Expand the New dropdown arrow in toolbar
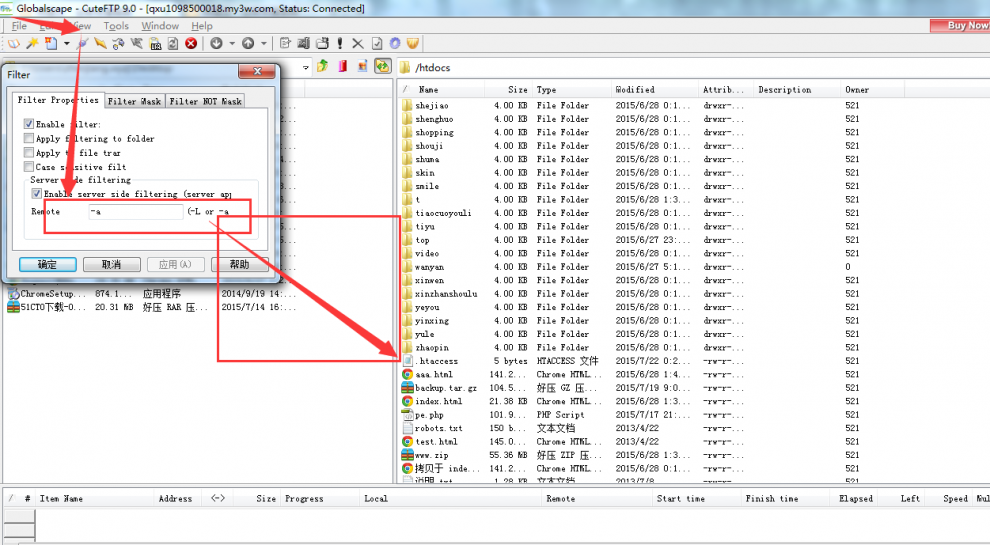The height and width of the screenshot is (545, 990). coord(66,44)
